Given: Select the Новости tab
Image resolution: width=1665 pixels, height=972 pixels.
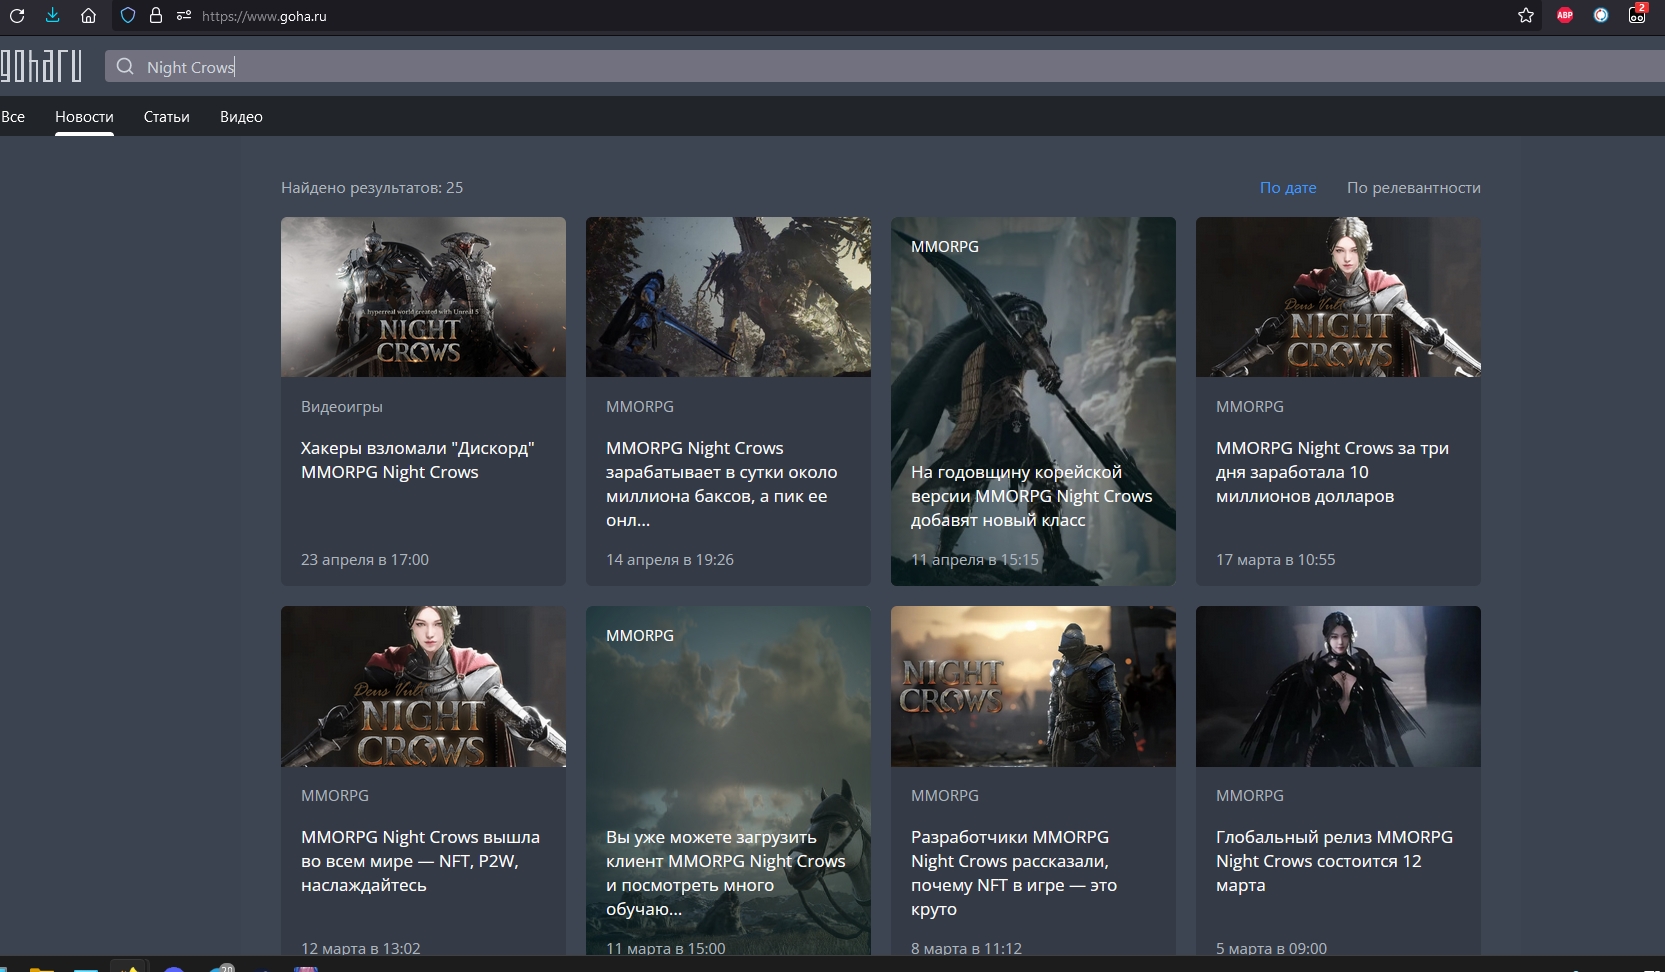Looking at the screenshot, I should (84, 117).
